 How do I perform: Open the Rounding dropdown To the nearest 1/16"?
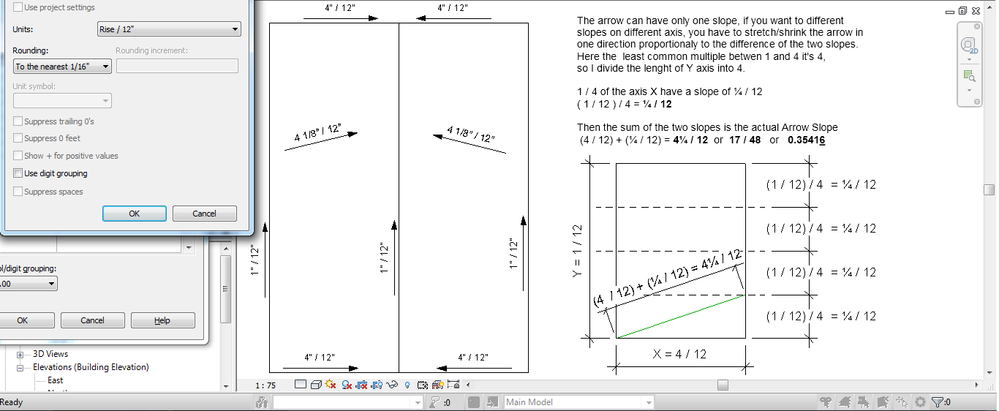point(62,66)
